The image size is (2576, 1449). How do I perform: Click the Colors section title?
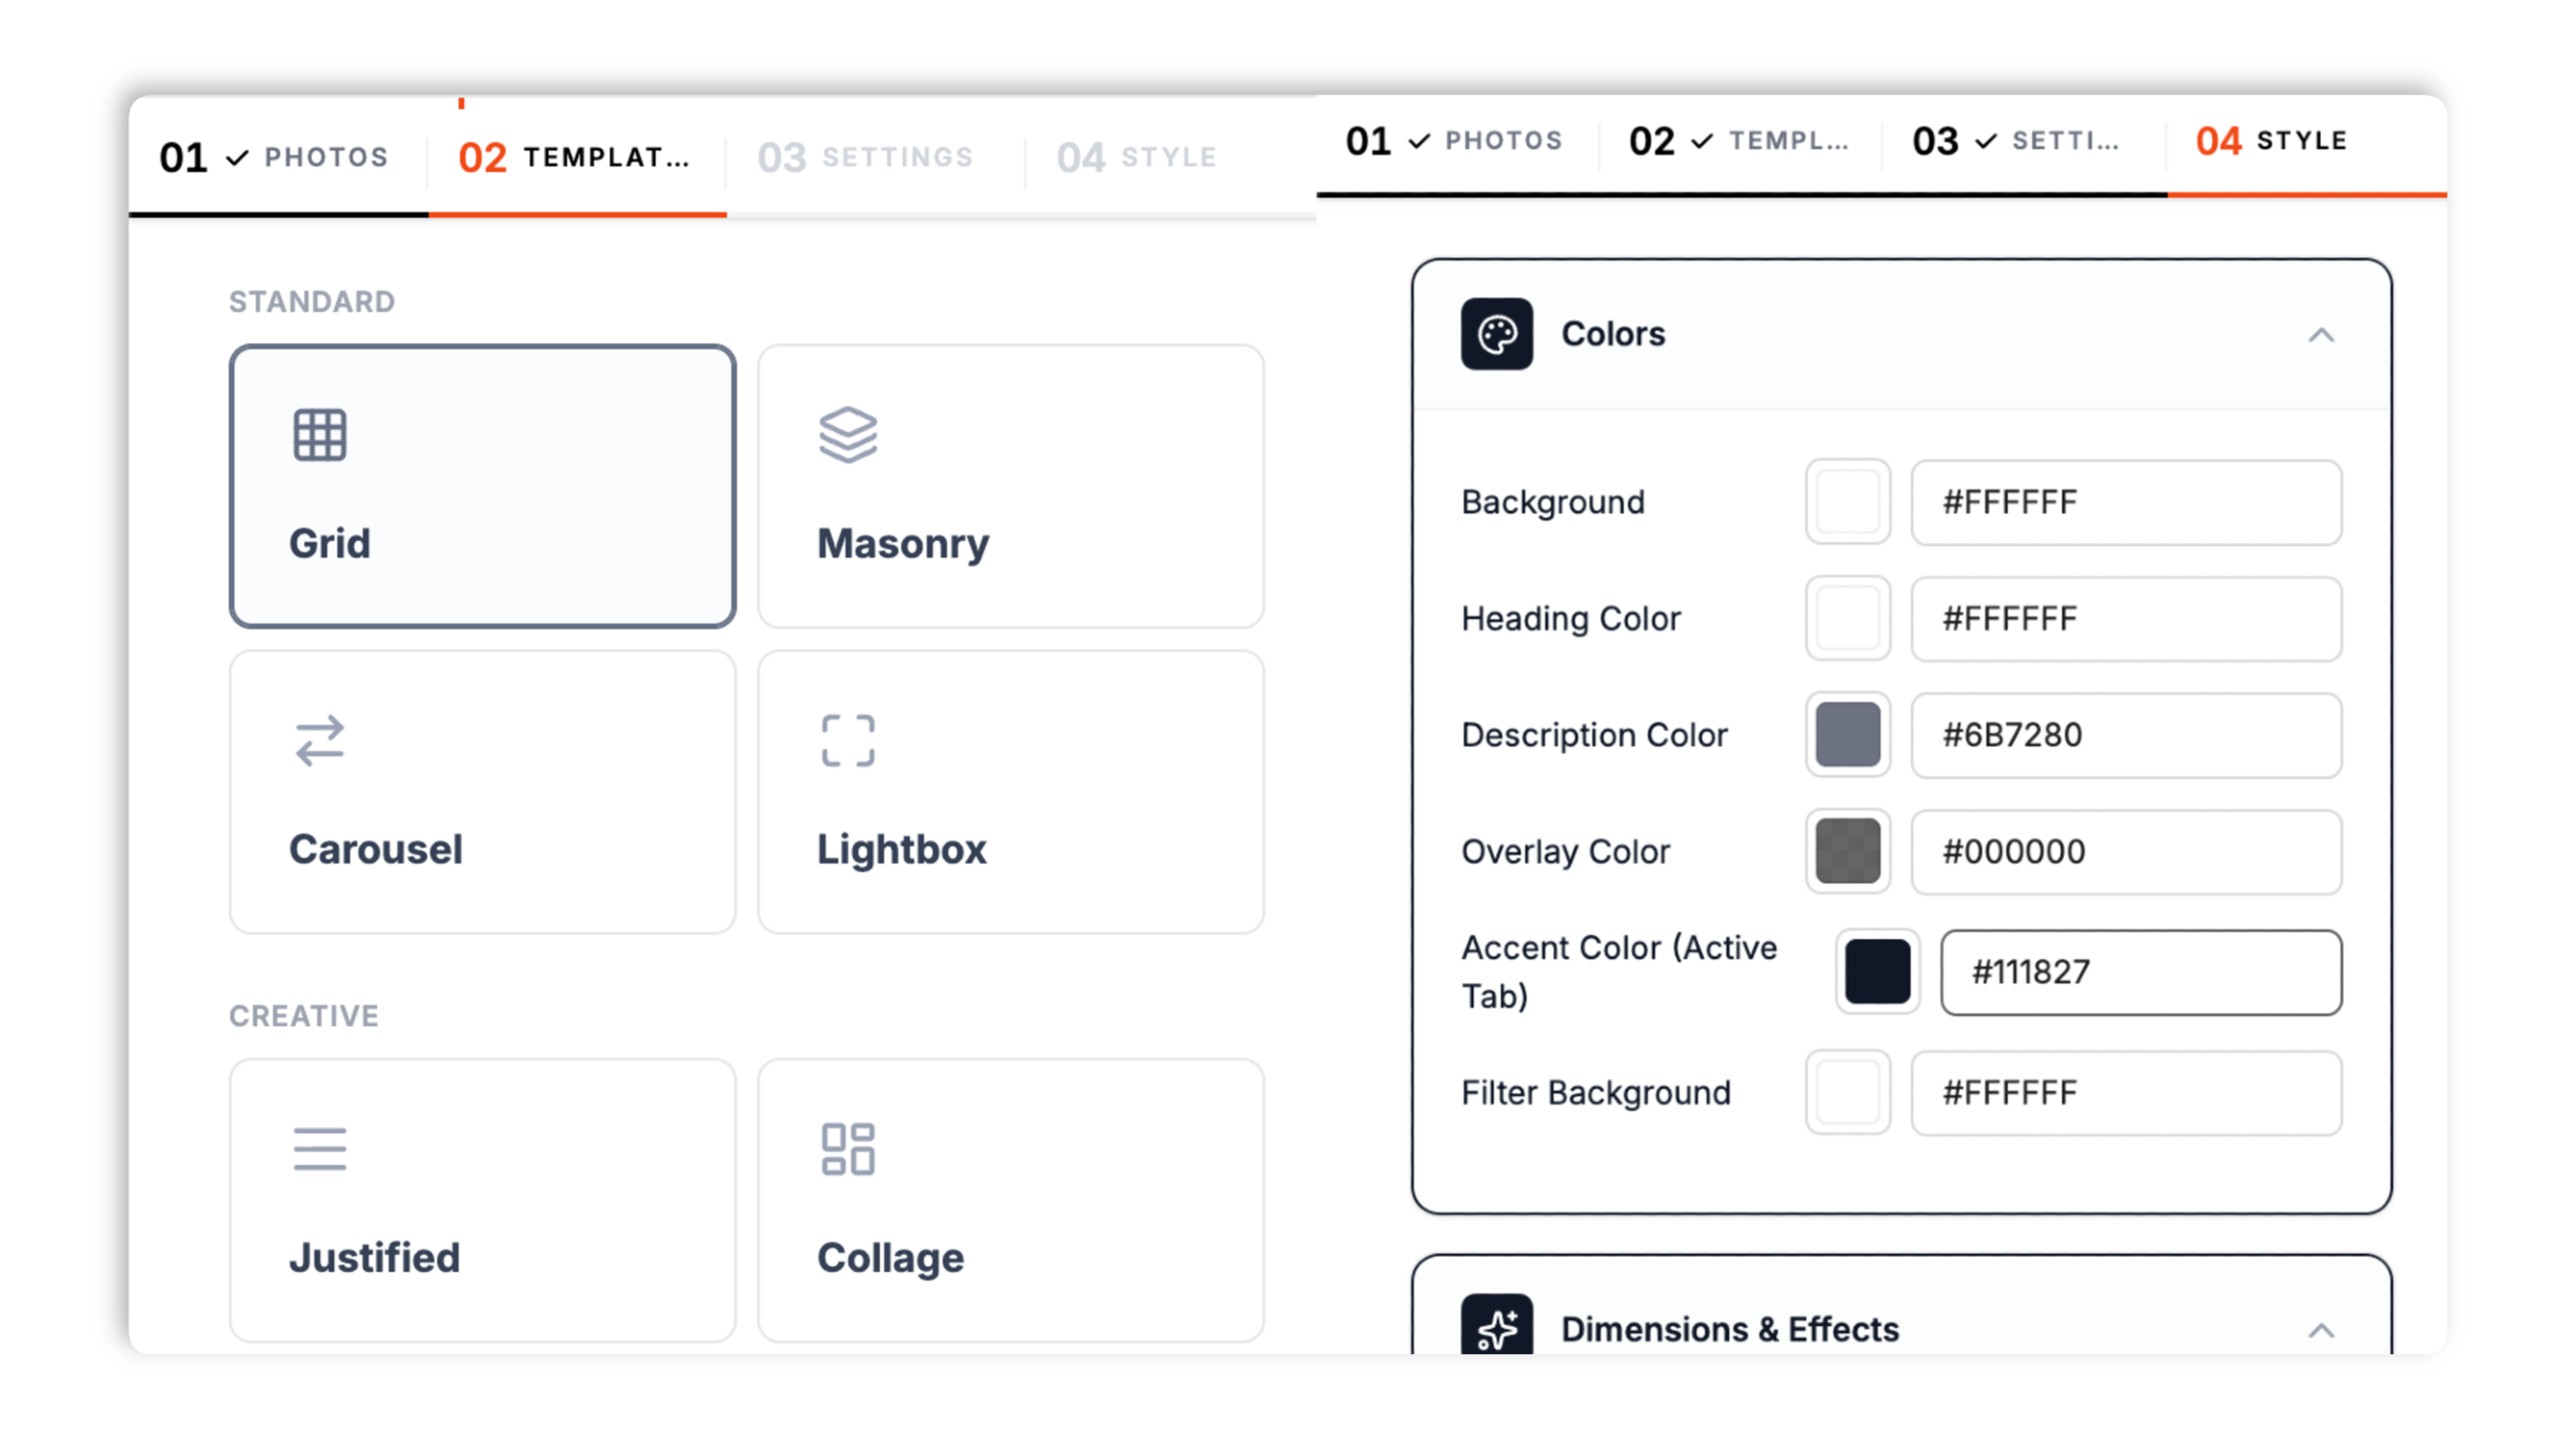1613,334
